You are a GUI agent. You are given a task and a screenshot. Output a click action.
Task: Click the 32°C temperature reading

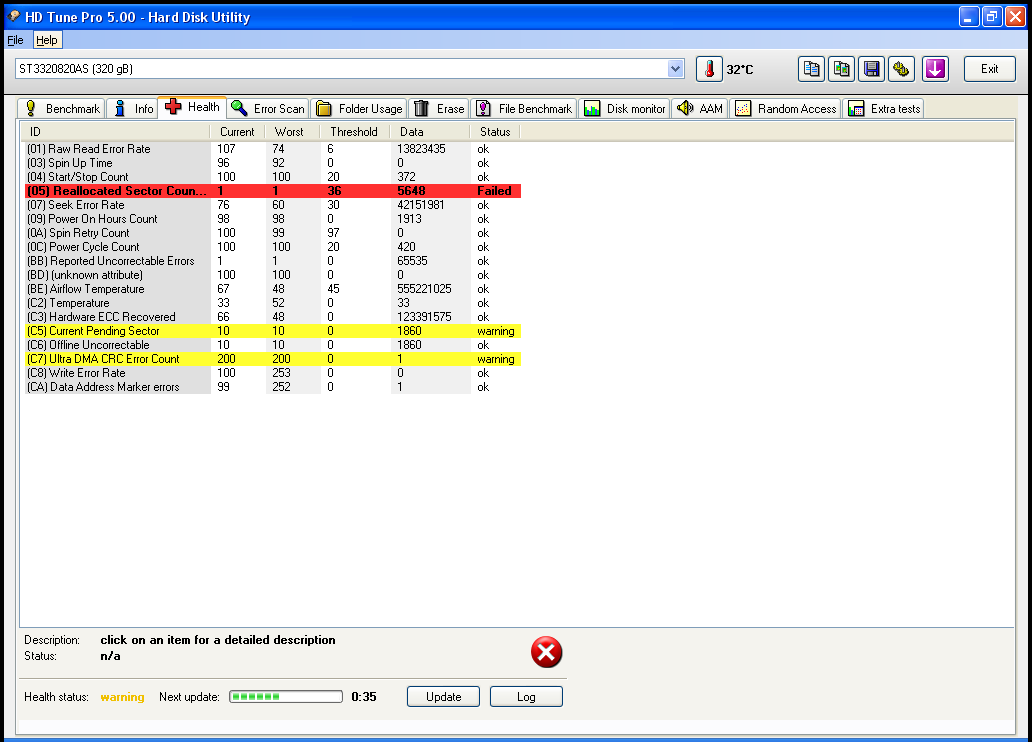pyautogui.click(x=740, y=69)
